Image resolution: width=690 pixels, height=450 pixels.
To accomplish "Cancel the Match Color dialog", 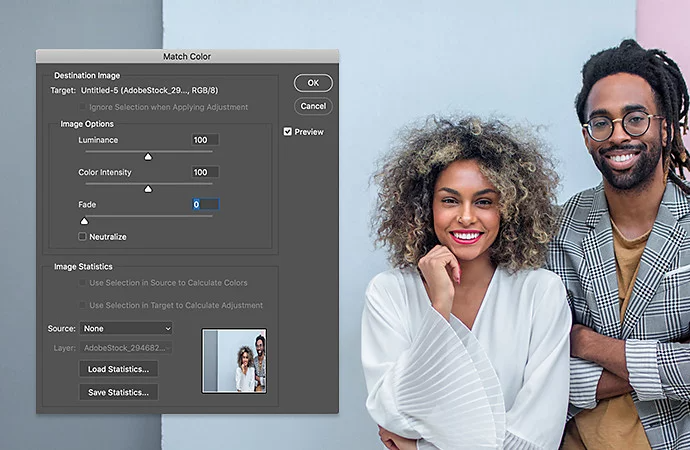I will [313, 106].
